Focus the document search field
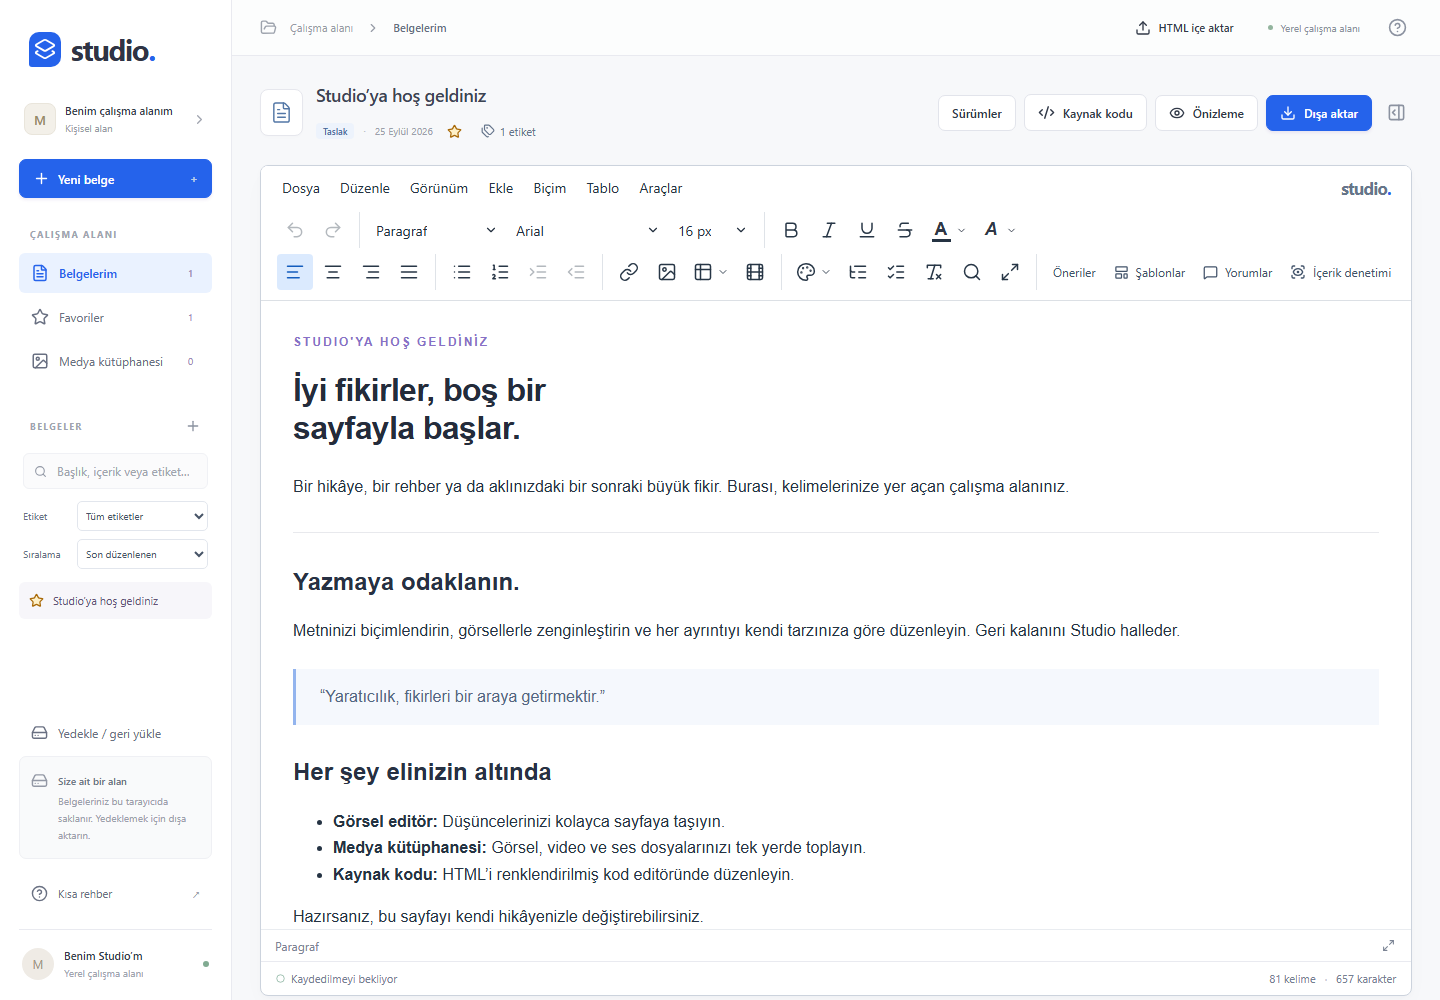This screenshot has width=1440, height=1000. click(115, 471)
